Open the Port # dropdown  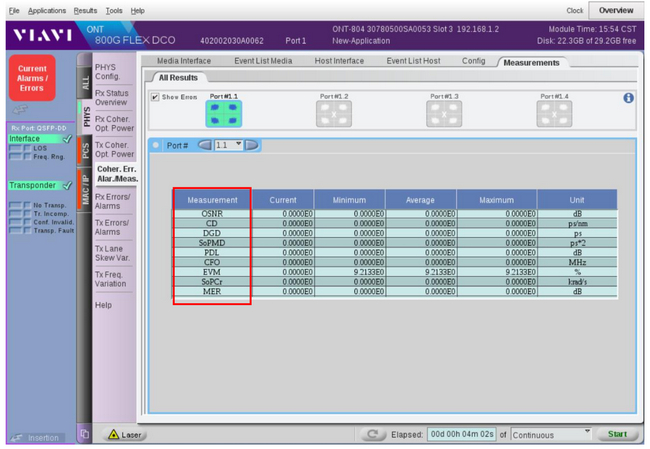coord(230,145)
